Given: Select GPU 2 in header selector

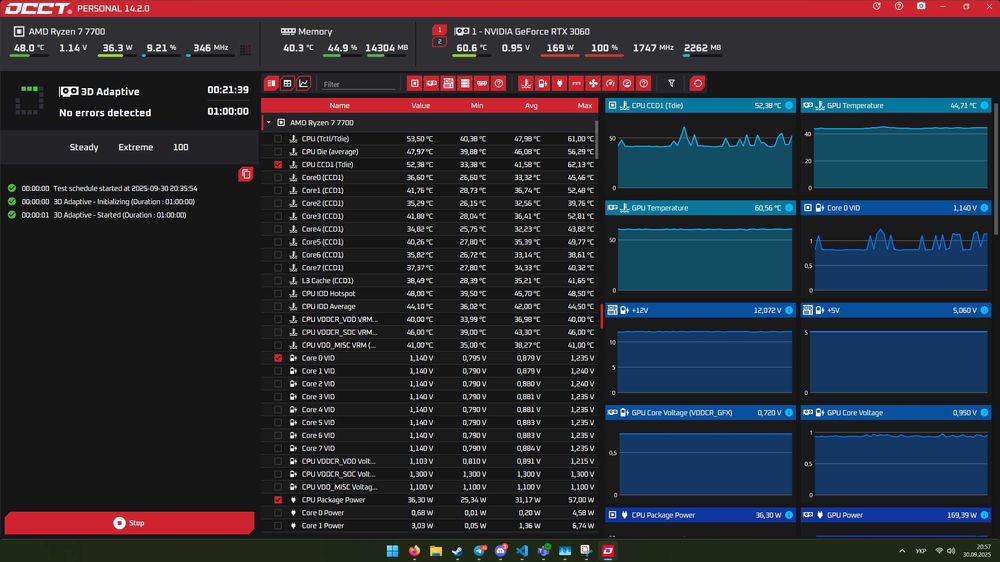Looking at the screenshot, I should (439, 42).
